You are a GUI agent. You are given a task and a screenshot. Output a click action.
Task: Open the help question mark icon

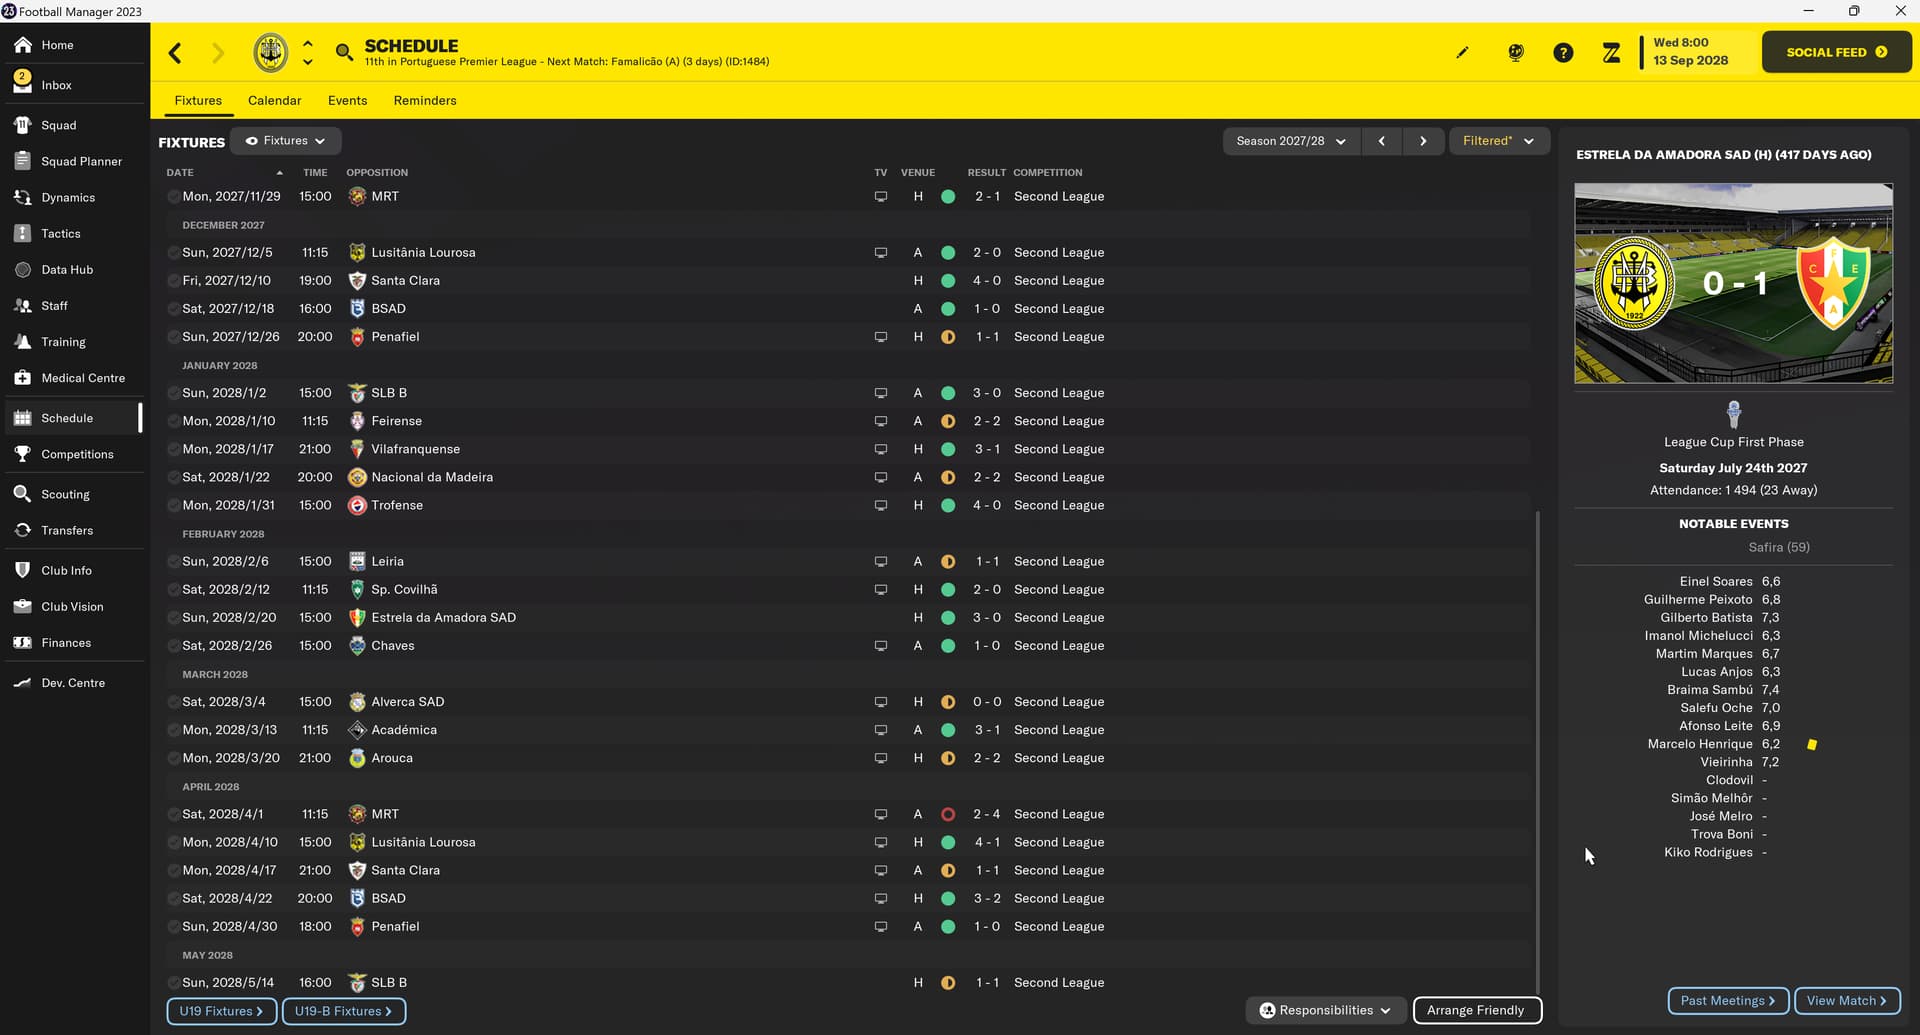coord(1563,53)
